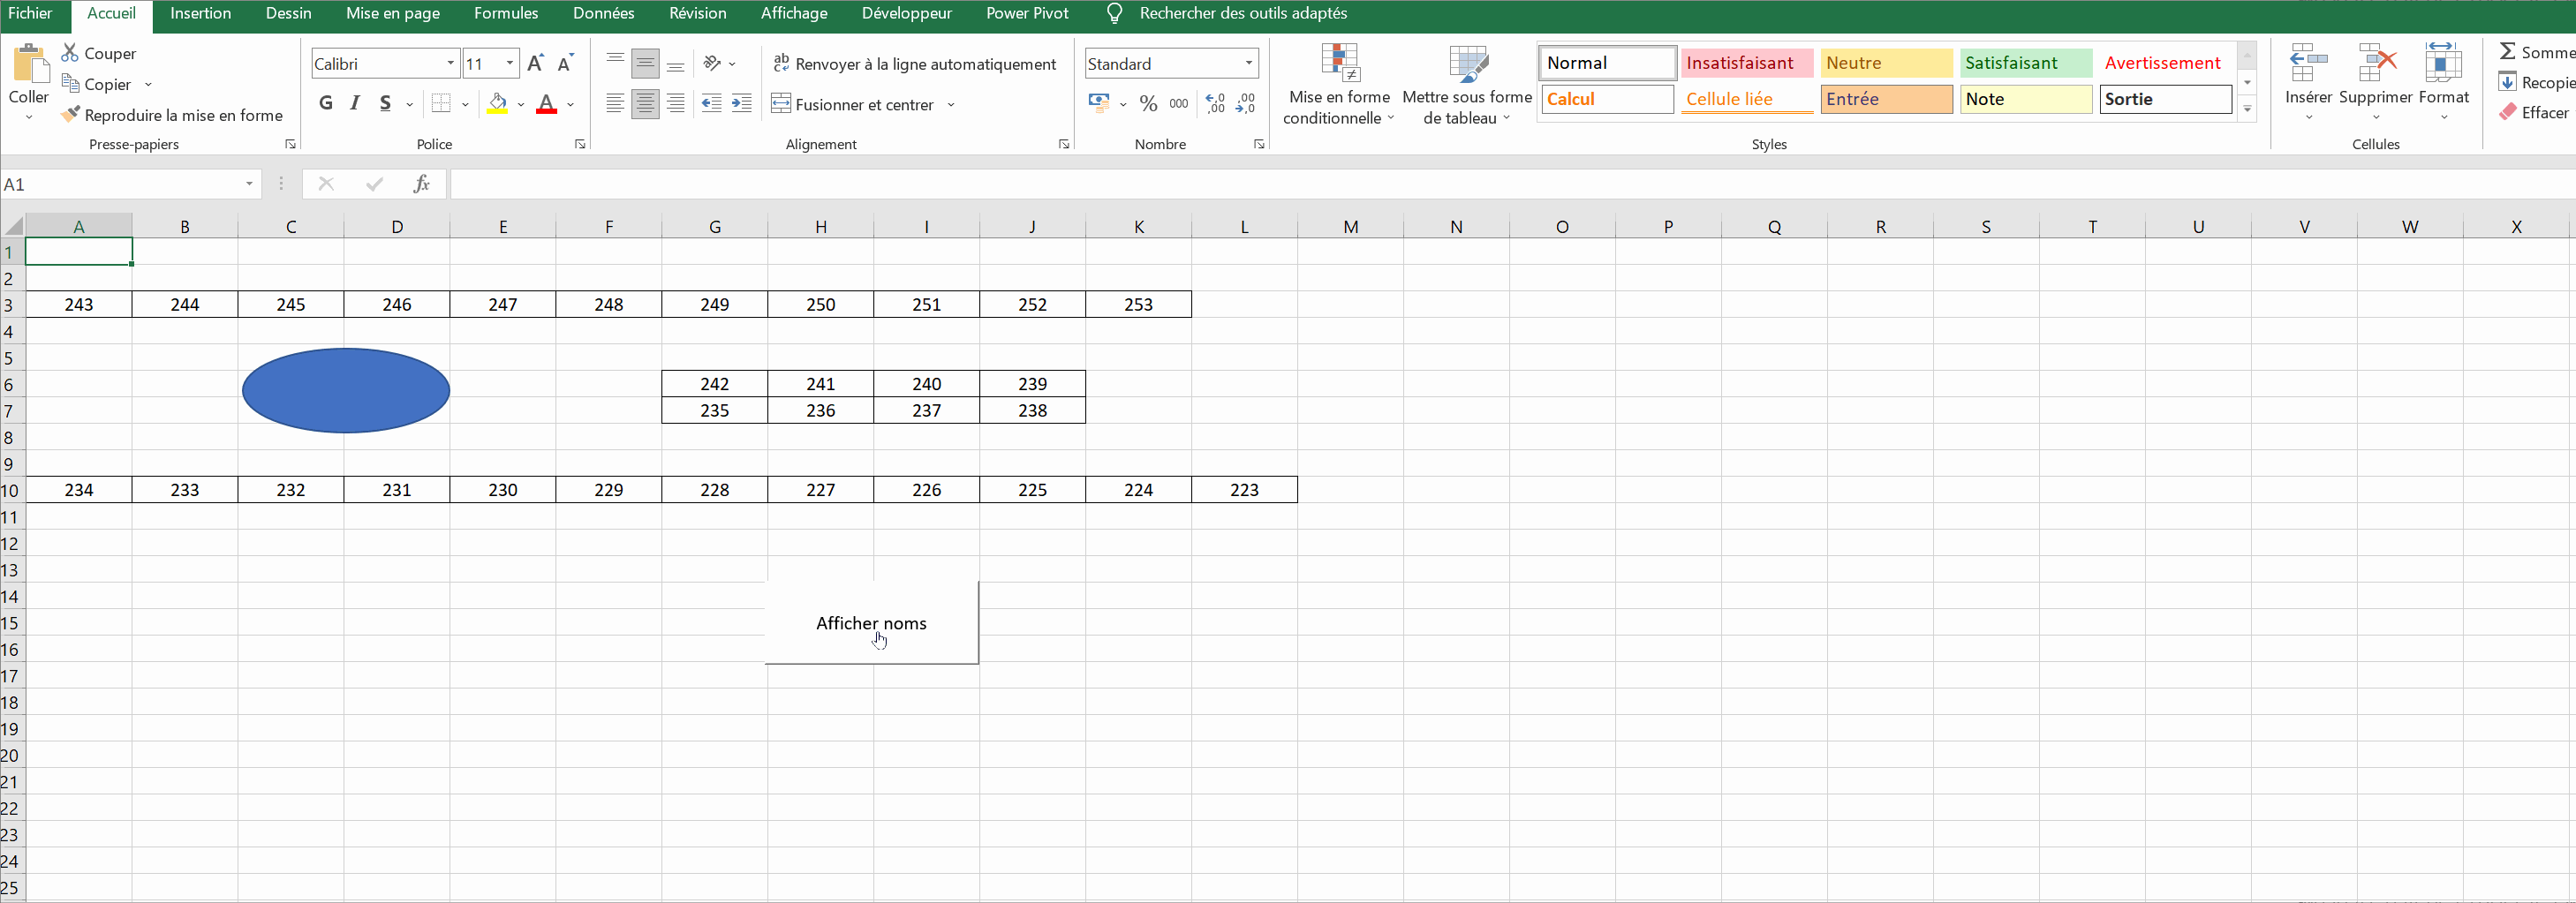Toggle bold with the G button
This screenshot has width=2576, height=903.
[x=325, y=104]
